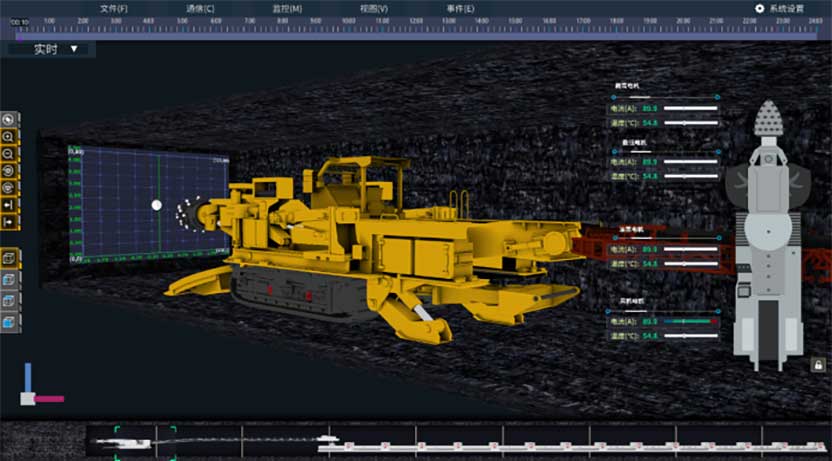The height and width of the screenshot is (461, 832).
Task: Click the gear icon next to 系统设置
Action: tap(759, 8)
